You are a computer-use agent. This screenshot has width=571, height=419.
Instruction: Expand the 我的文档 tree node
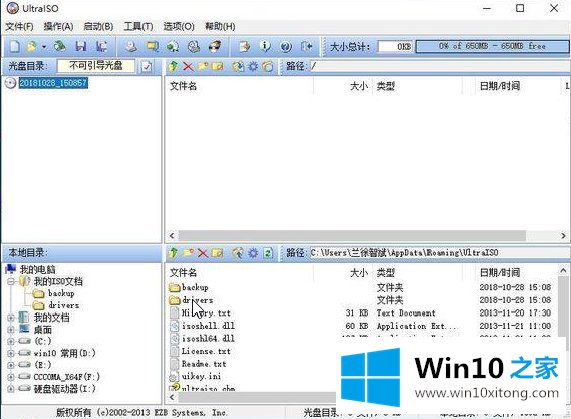(11, 318)
